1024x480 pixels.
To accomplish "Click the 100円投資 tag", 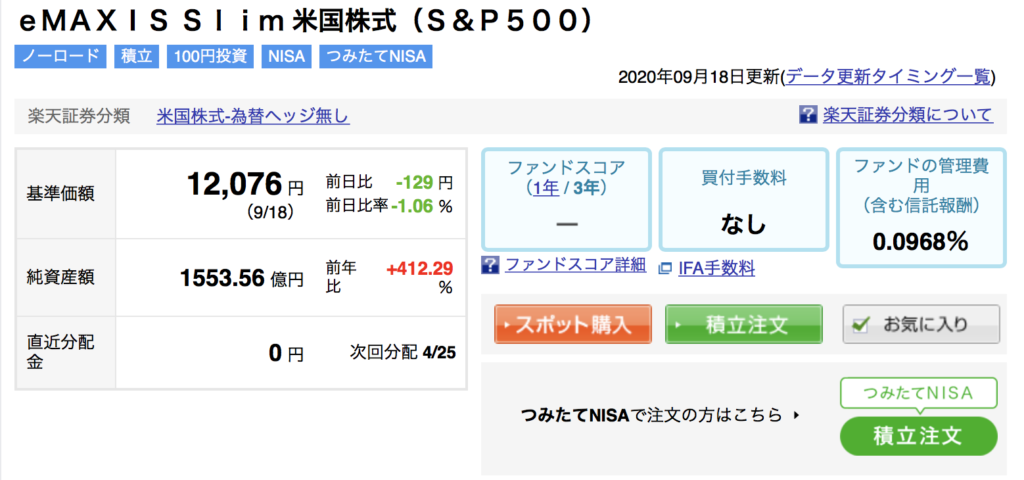I will click(210, 56).
